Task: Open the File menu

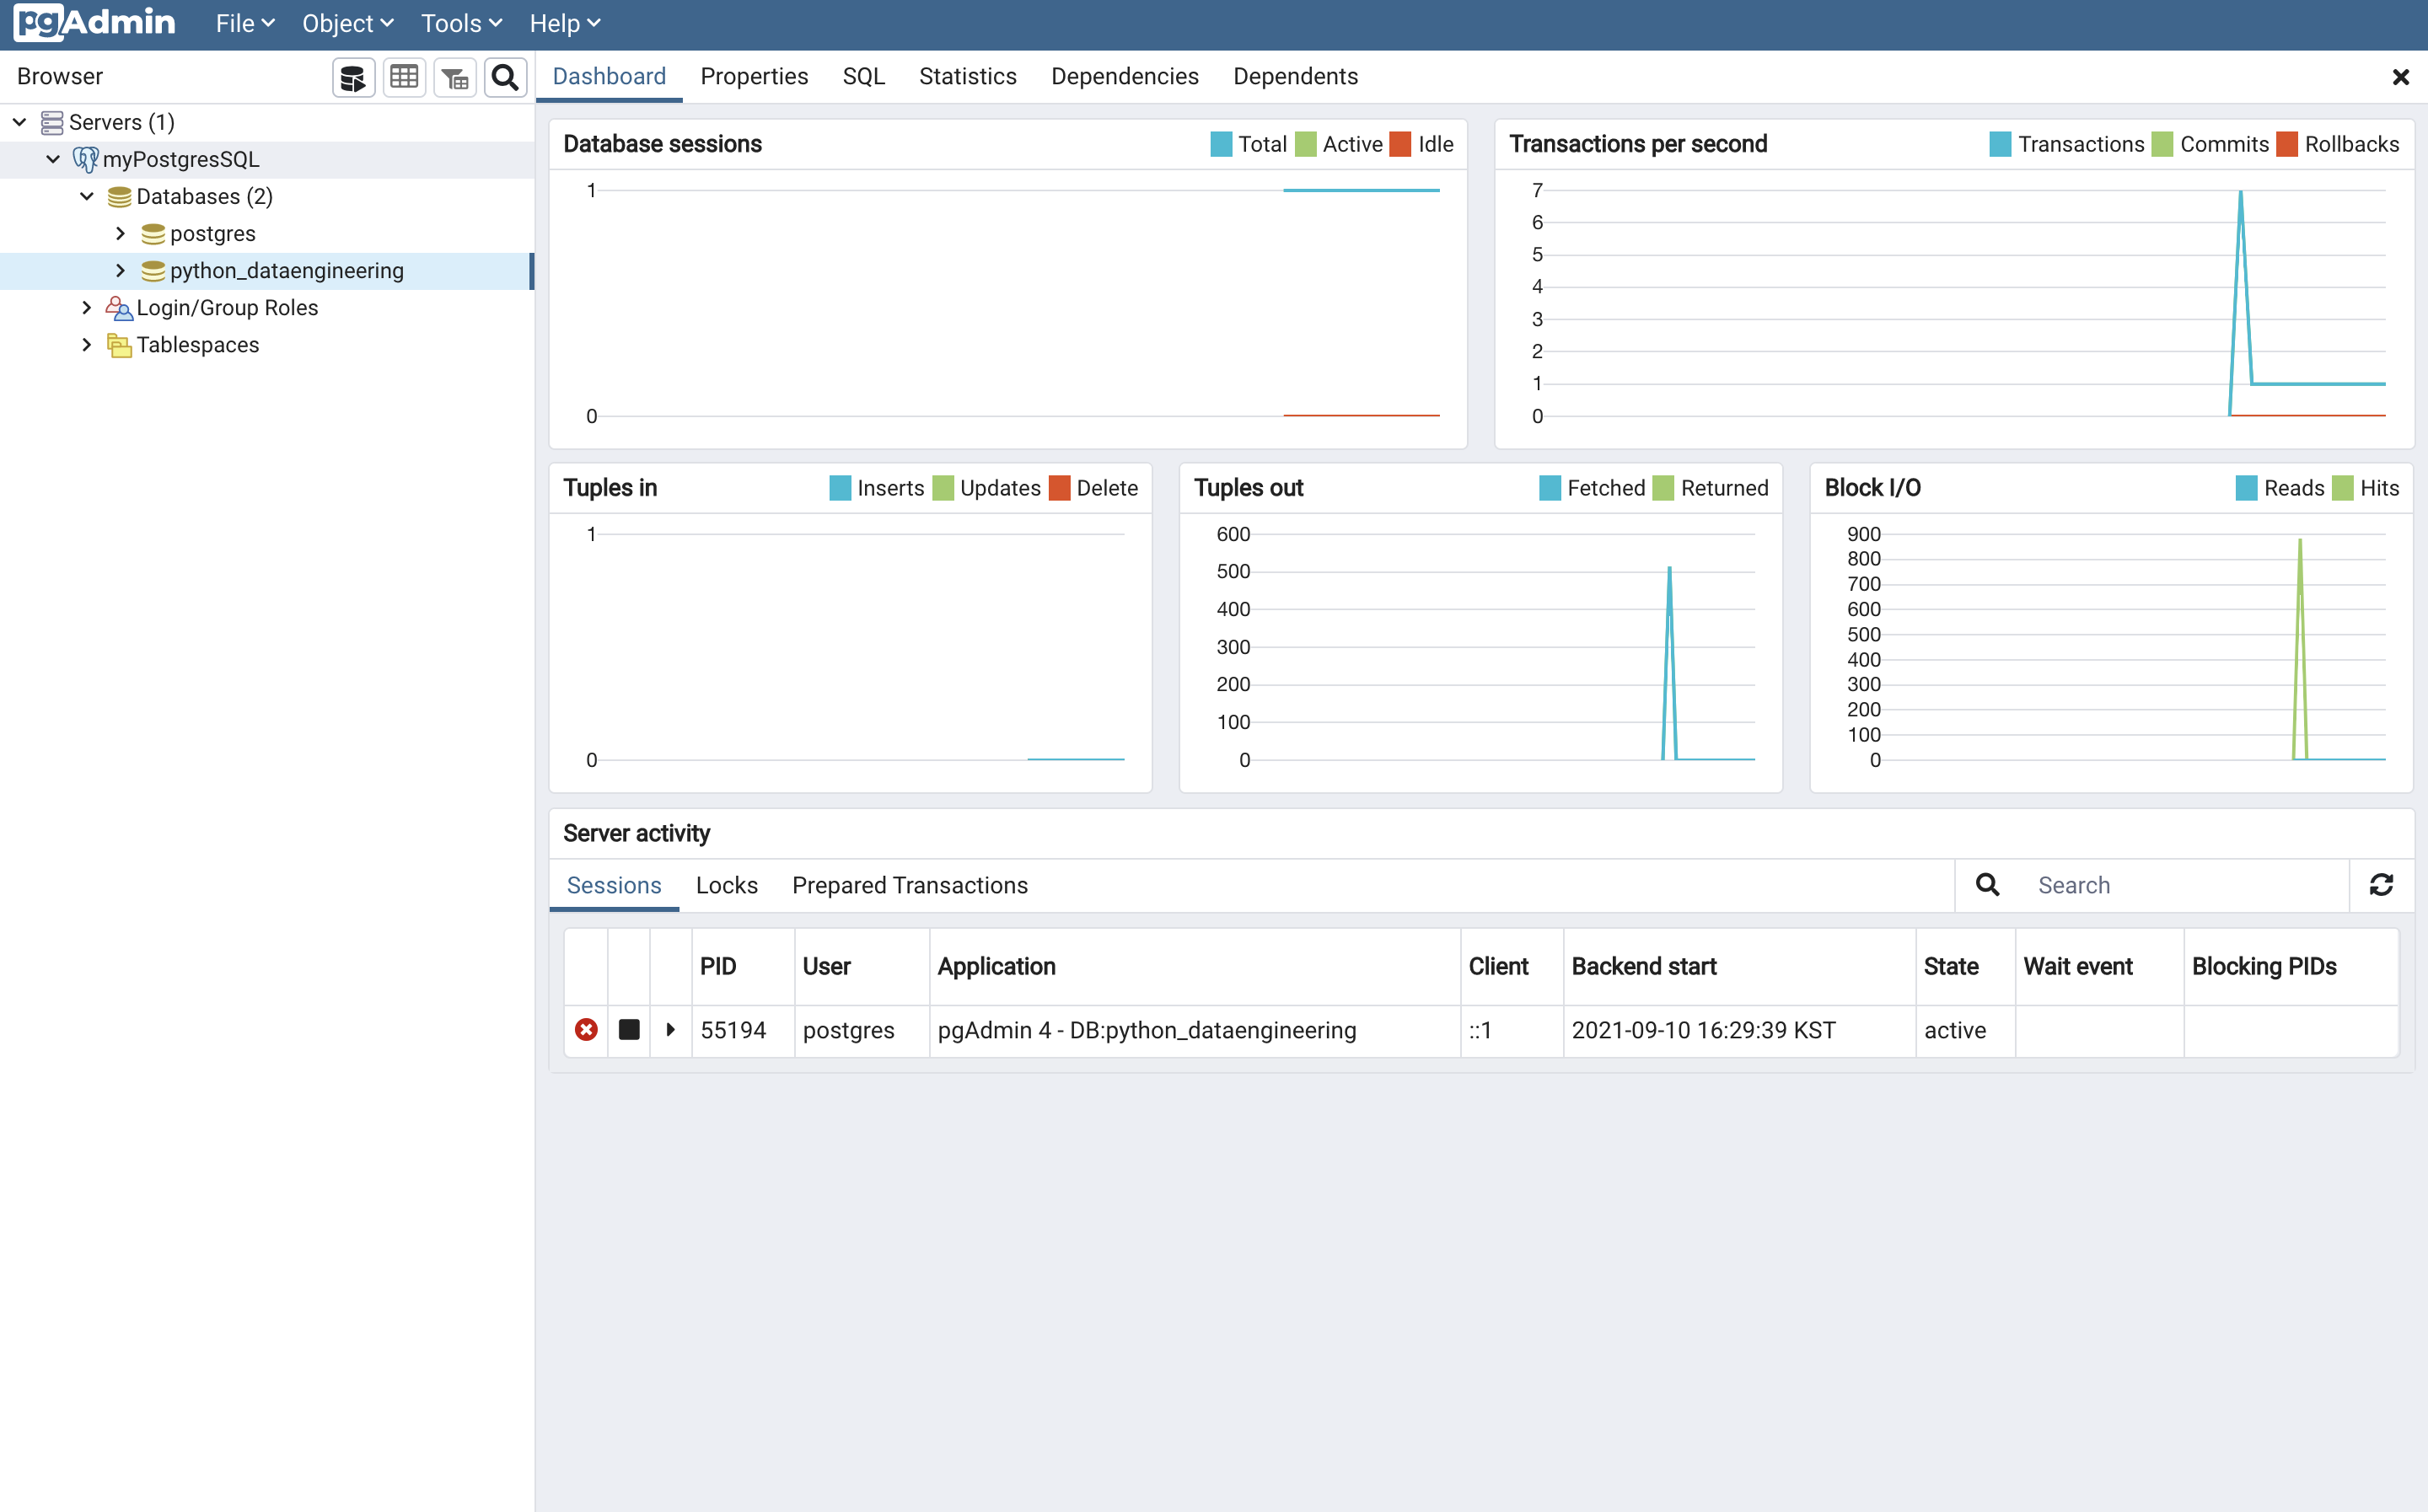Action: click(x=245, y=23)
